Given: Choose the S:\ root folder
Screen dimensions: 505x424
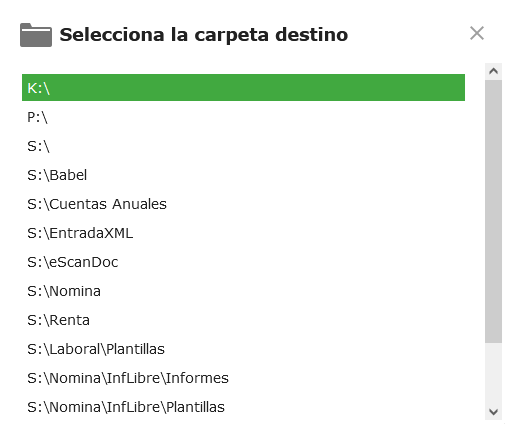Looking at the screenshot, I should point(243,146).
